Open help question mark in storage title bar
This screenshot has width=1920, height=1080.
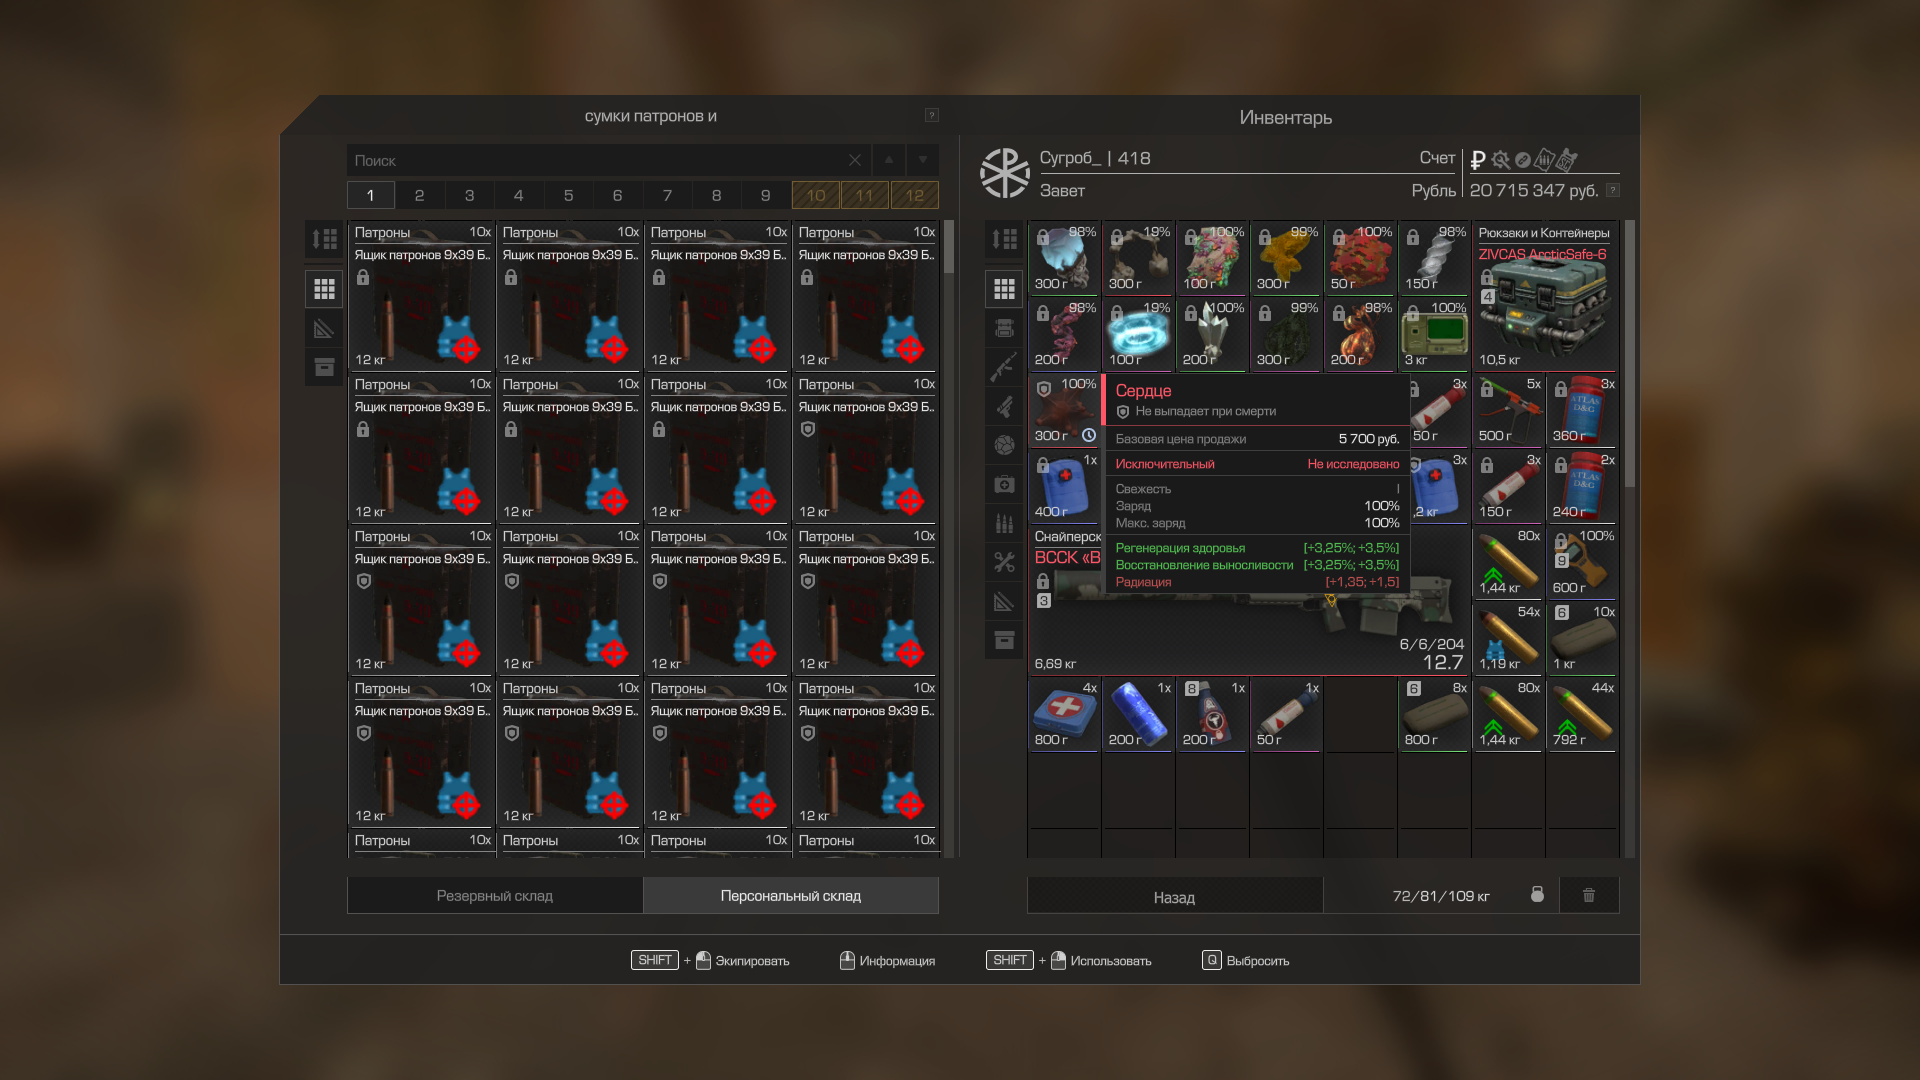click(931, 115)
